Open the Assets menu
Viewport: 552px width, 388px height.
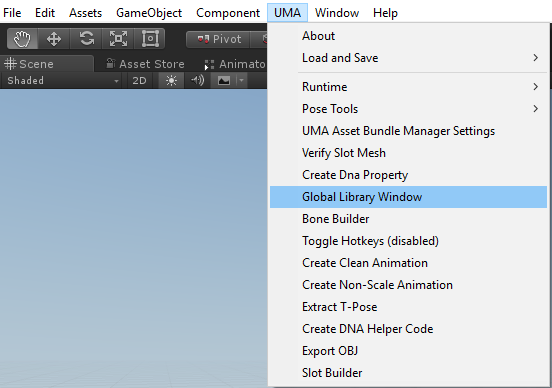click(86, 13)
